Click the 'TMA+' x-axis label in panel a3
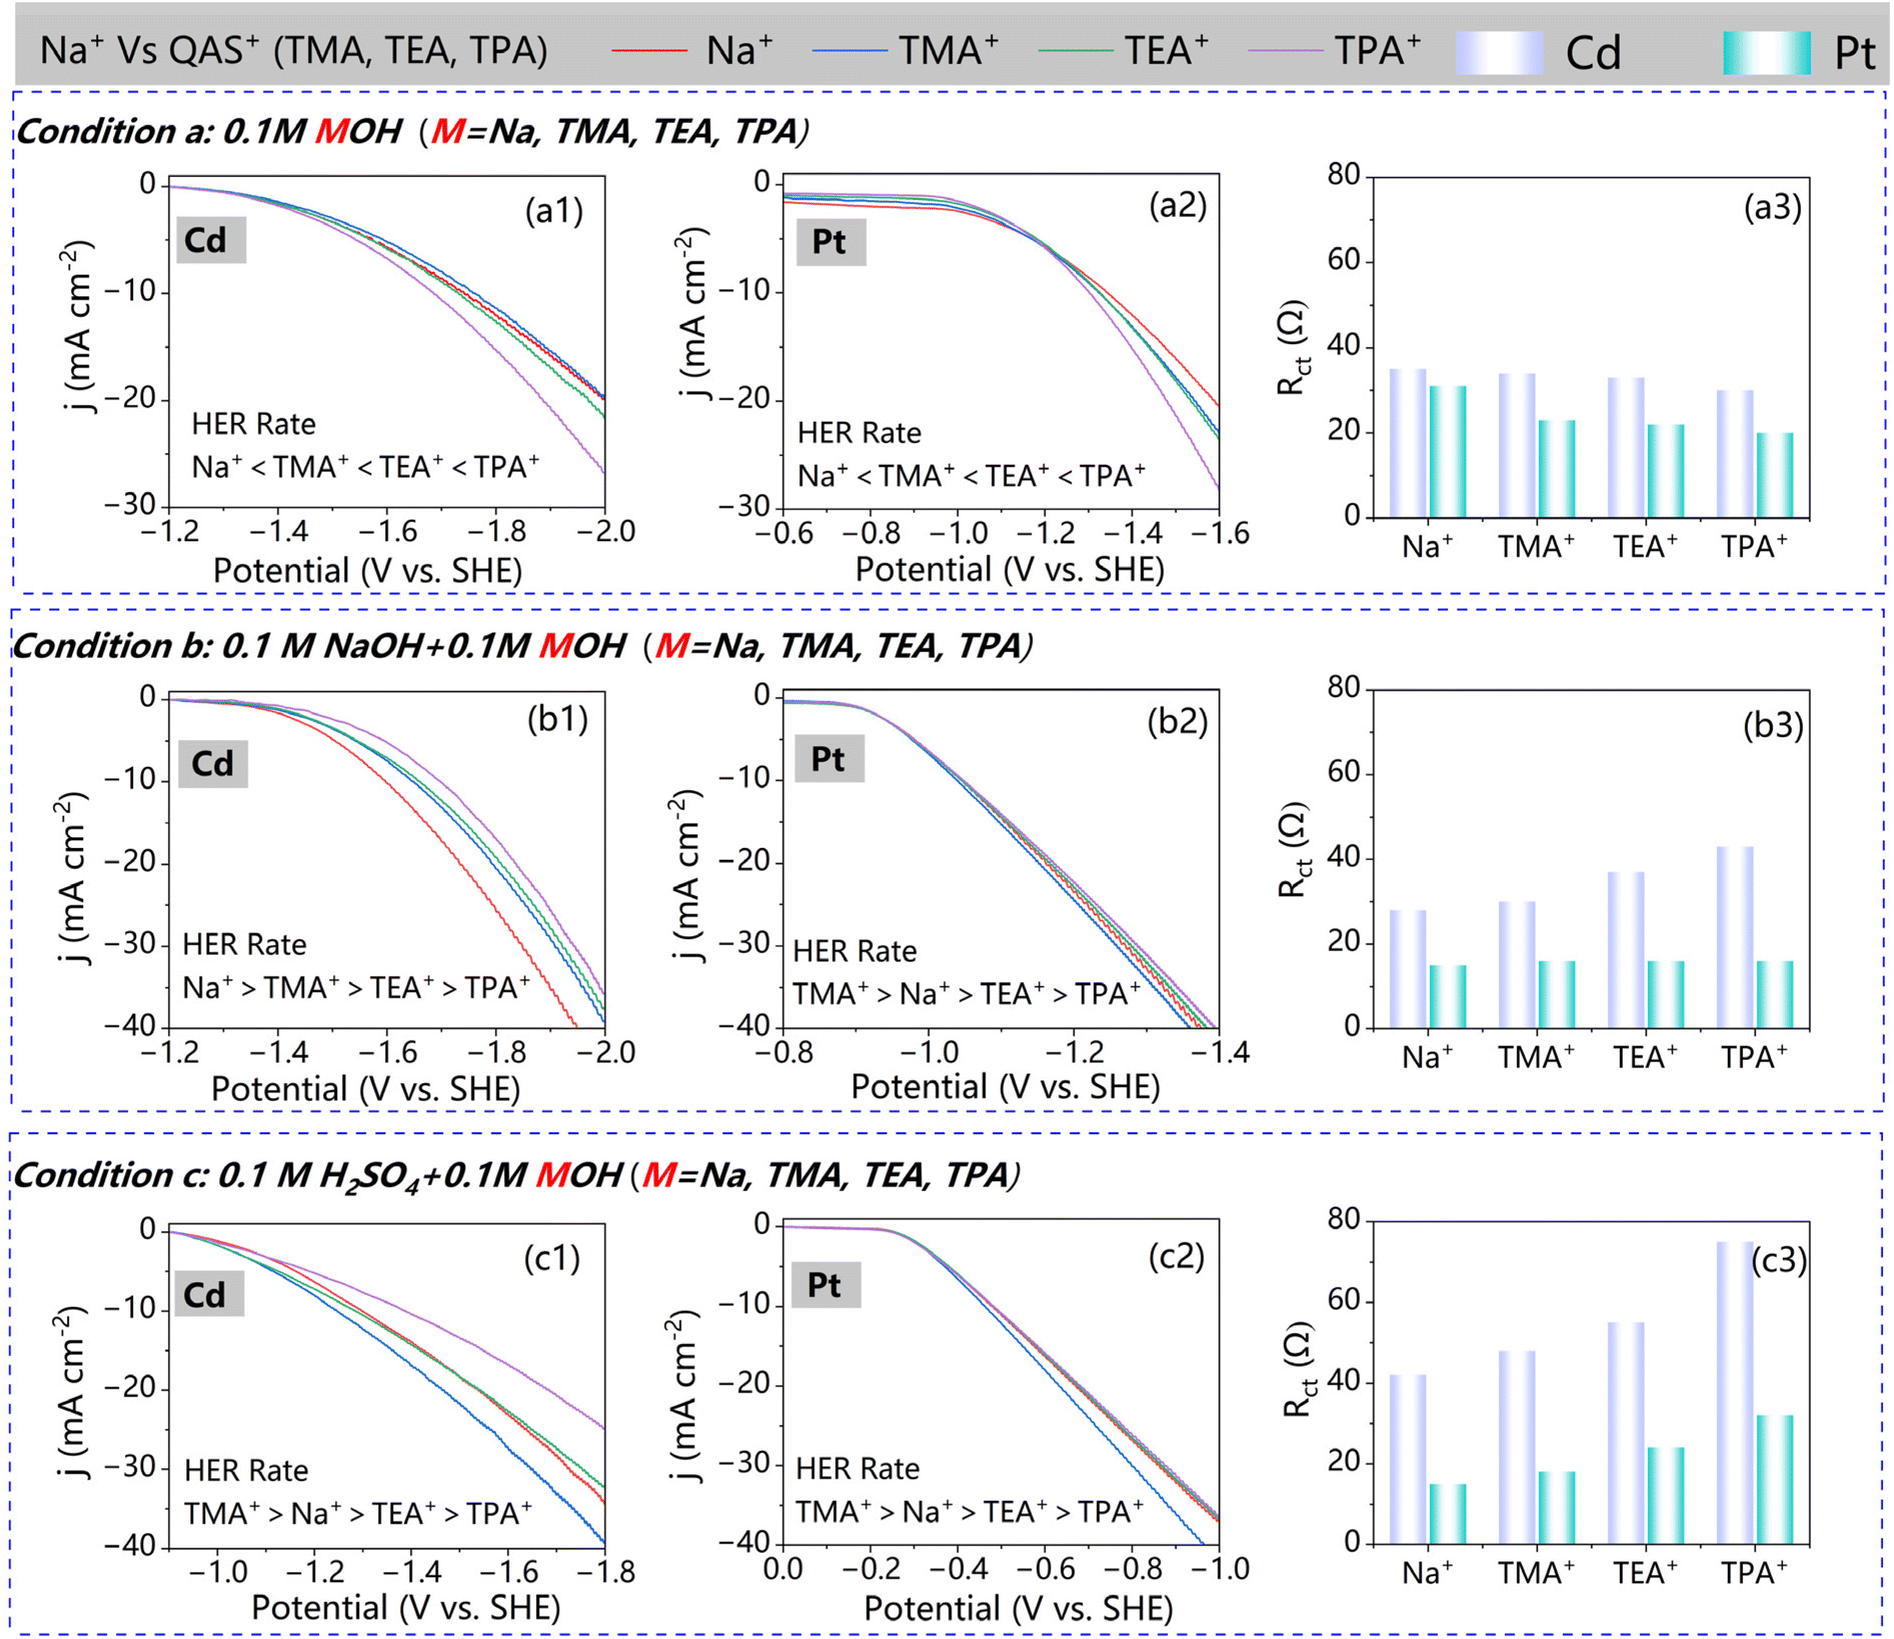 point(1536,547)
